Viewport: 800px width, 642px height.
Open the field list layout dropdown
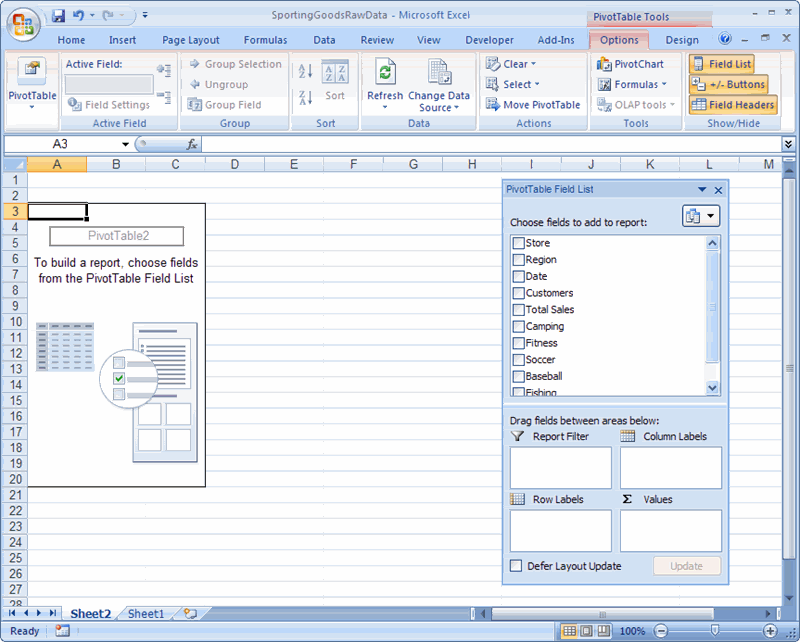point(701,216)
